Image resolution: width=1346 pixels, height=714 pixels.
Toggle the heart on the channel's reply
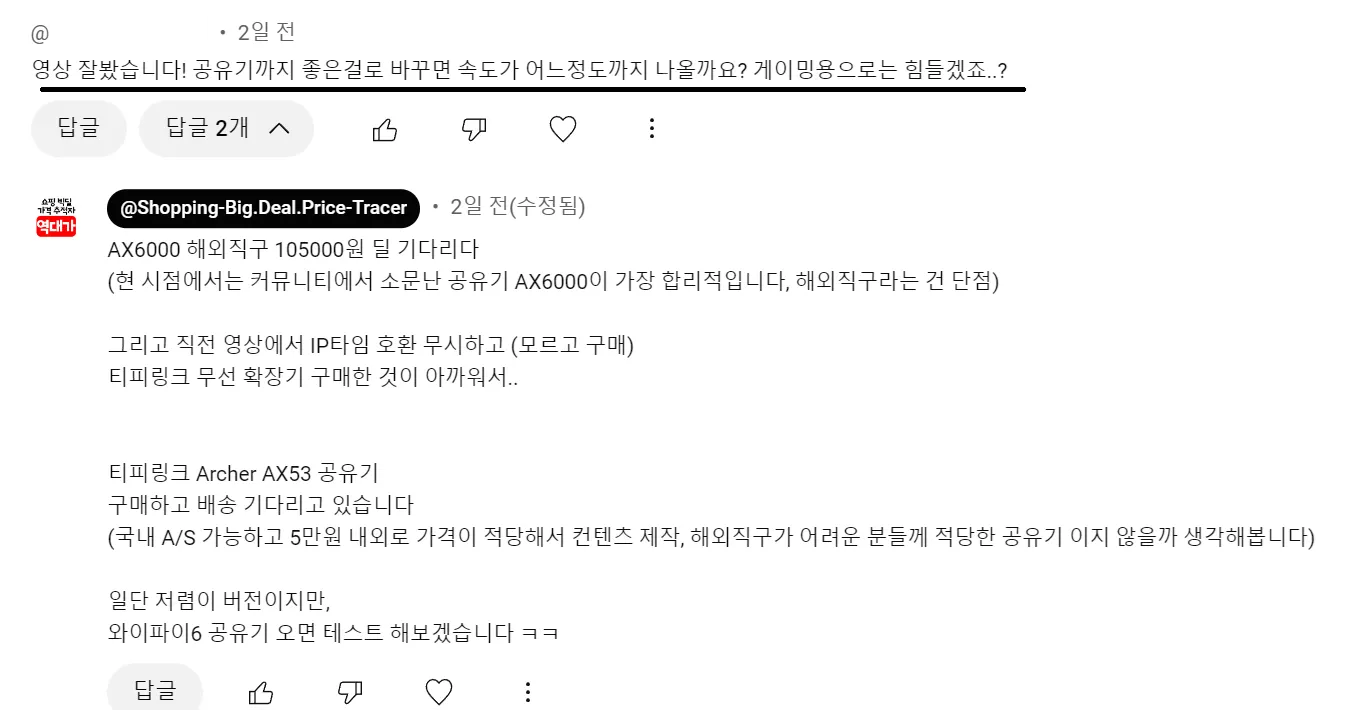pyautogui.click(x=439, y=692)
